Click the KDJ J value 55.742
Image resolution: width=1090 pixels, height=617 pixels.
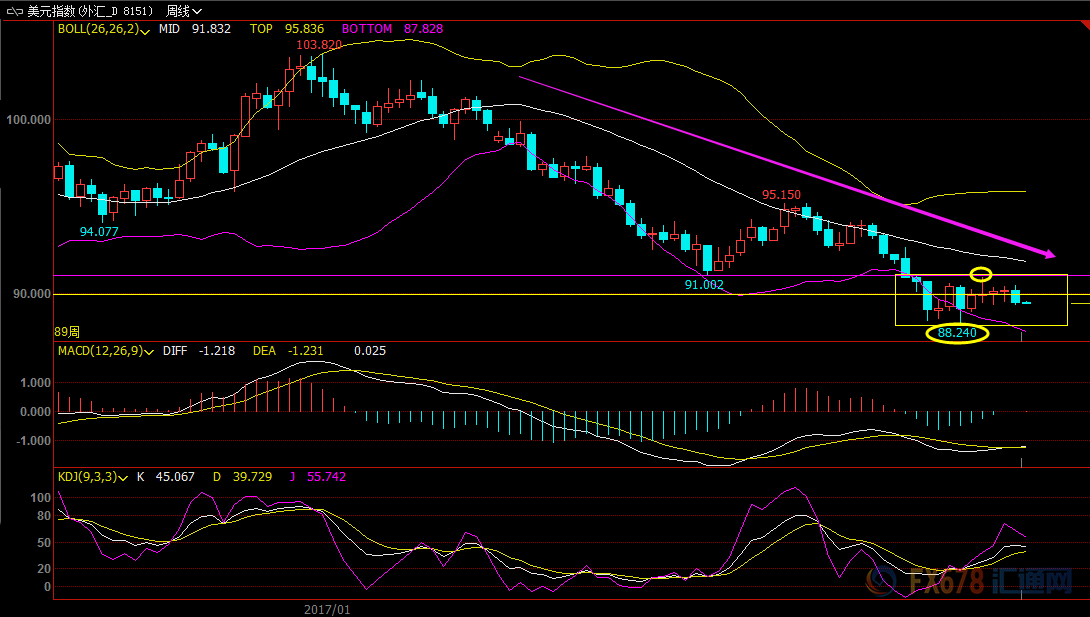click(x=326, y=477)
